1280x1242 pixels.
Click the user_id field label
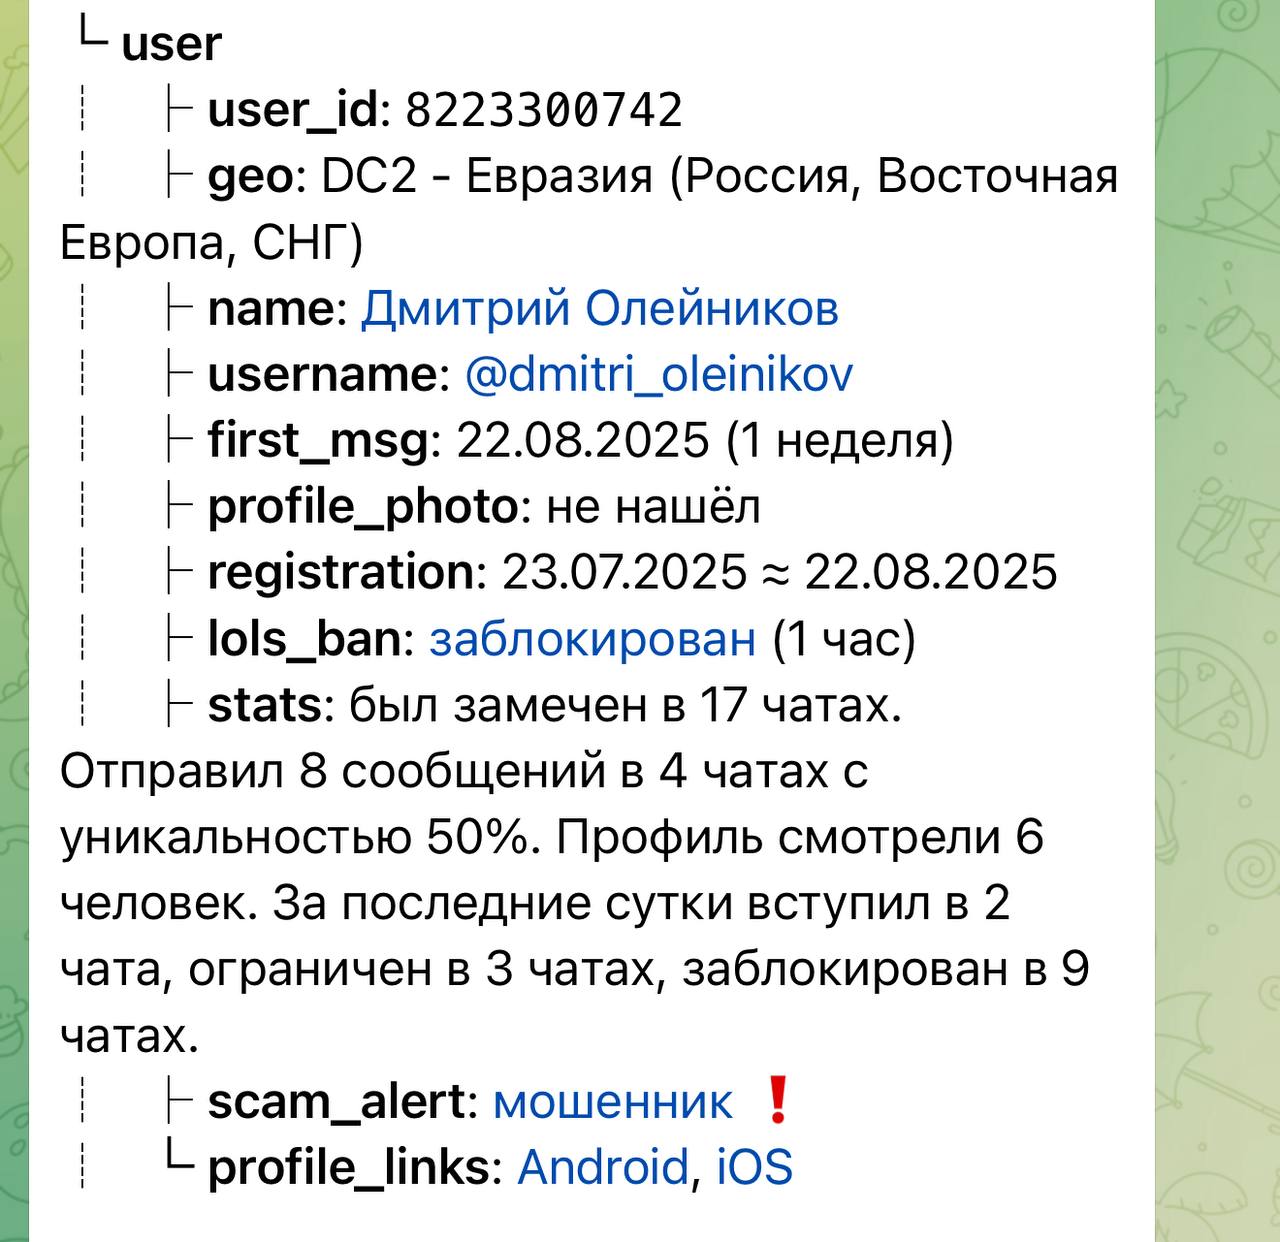tap(293, 111)
